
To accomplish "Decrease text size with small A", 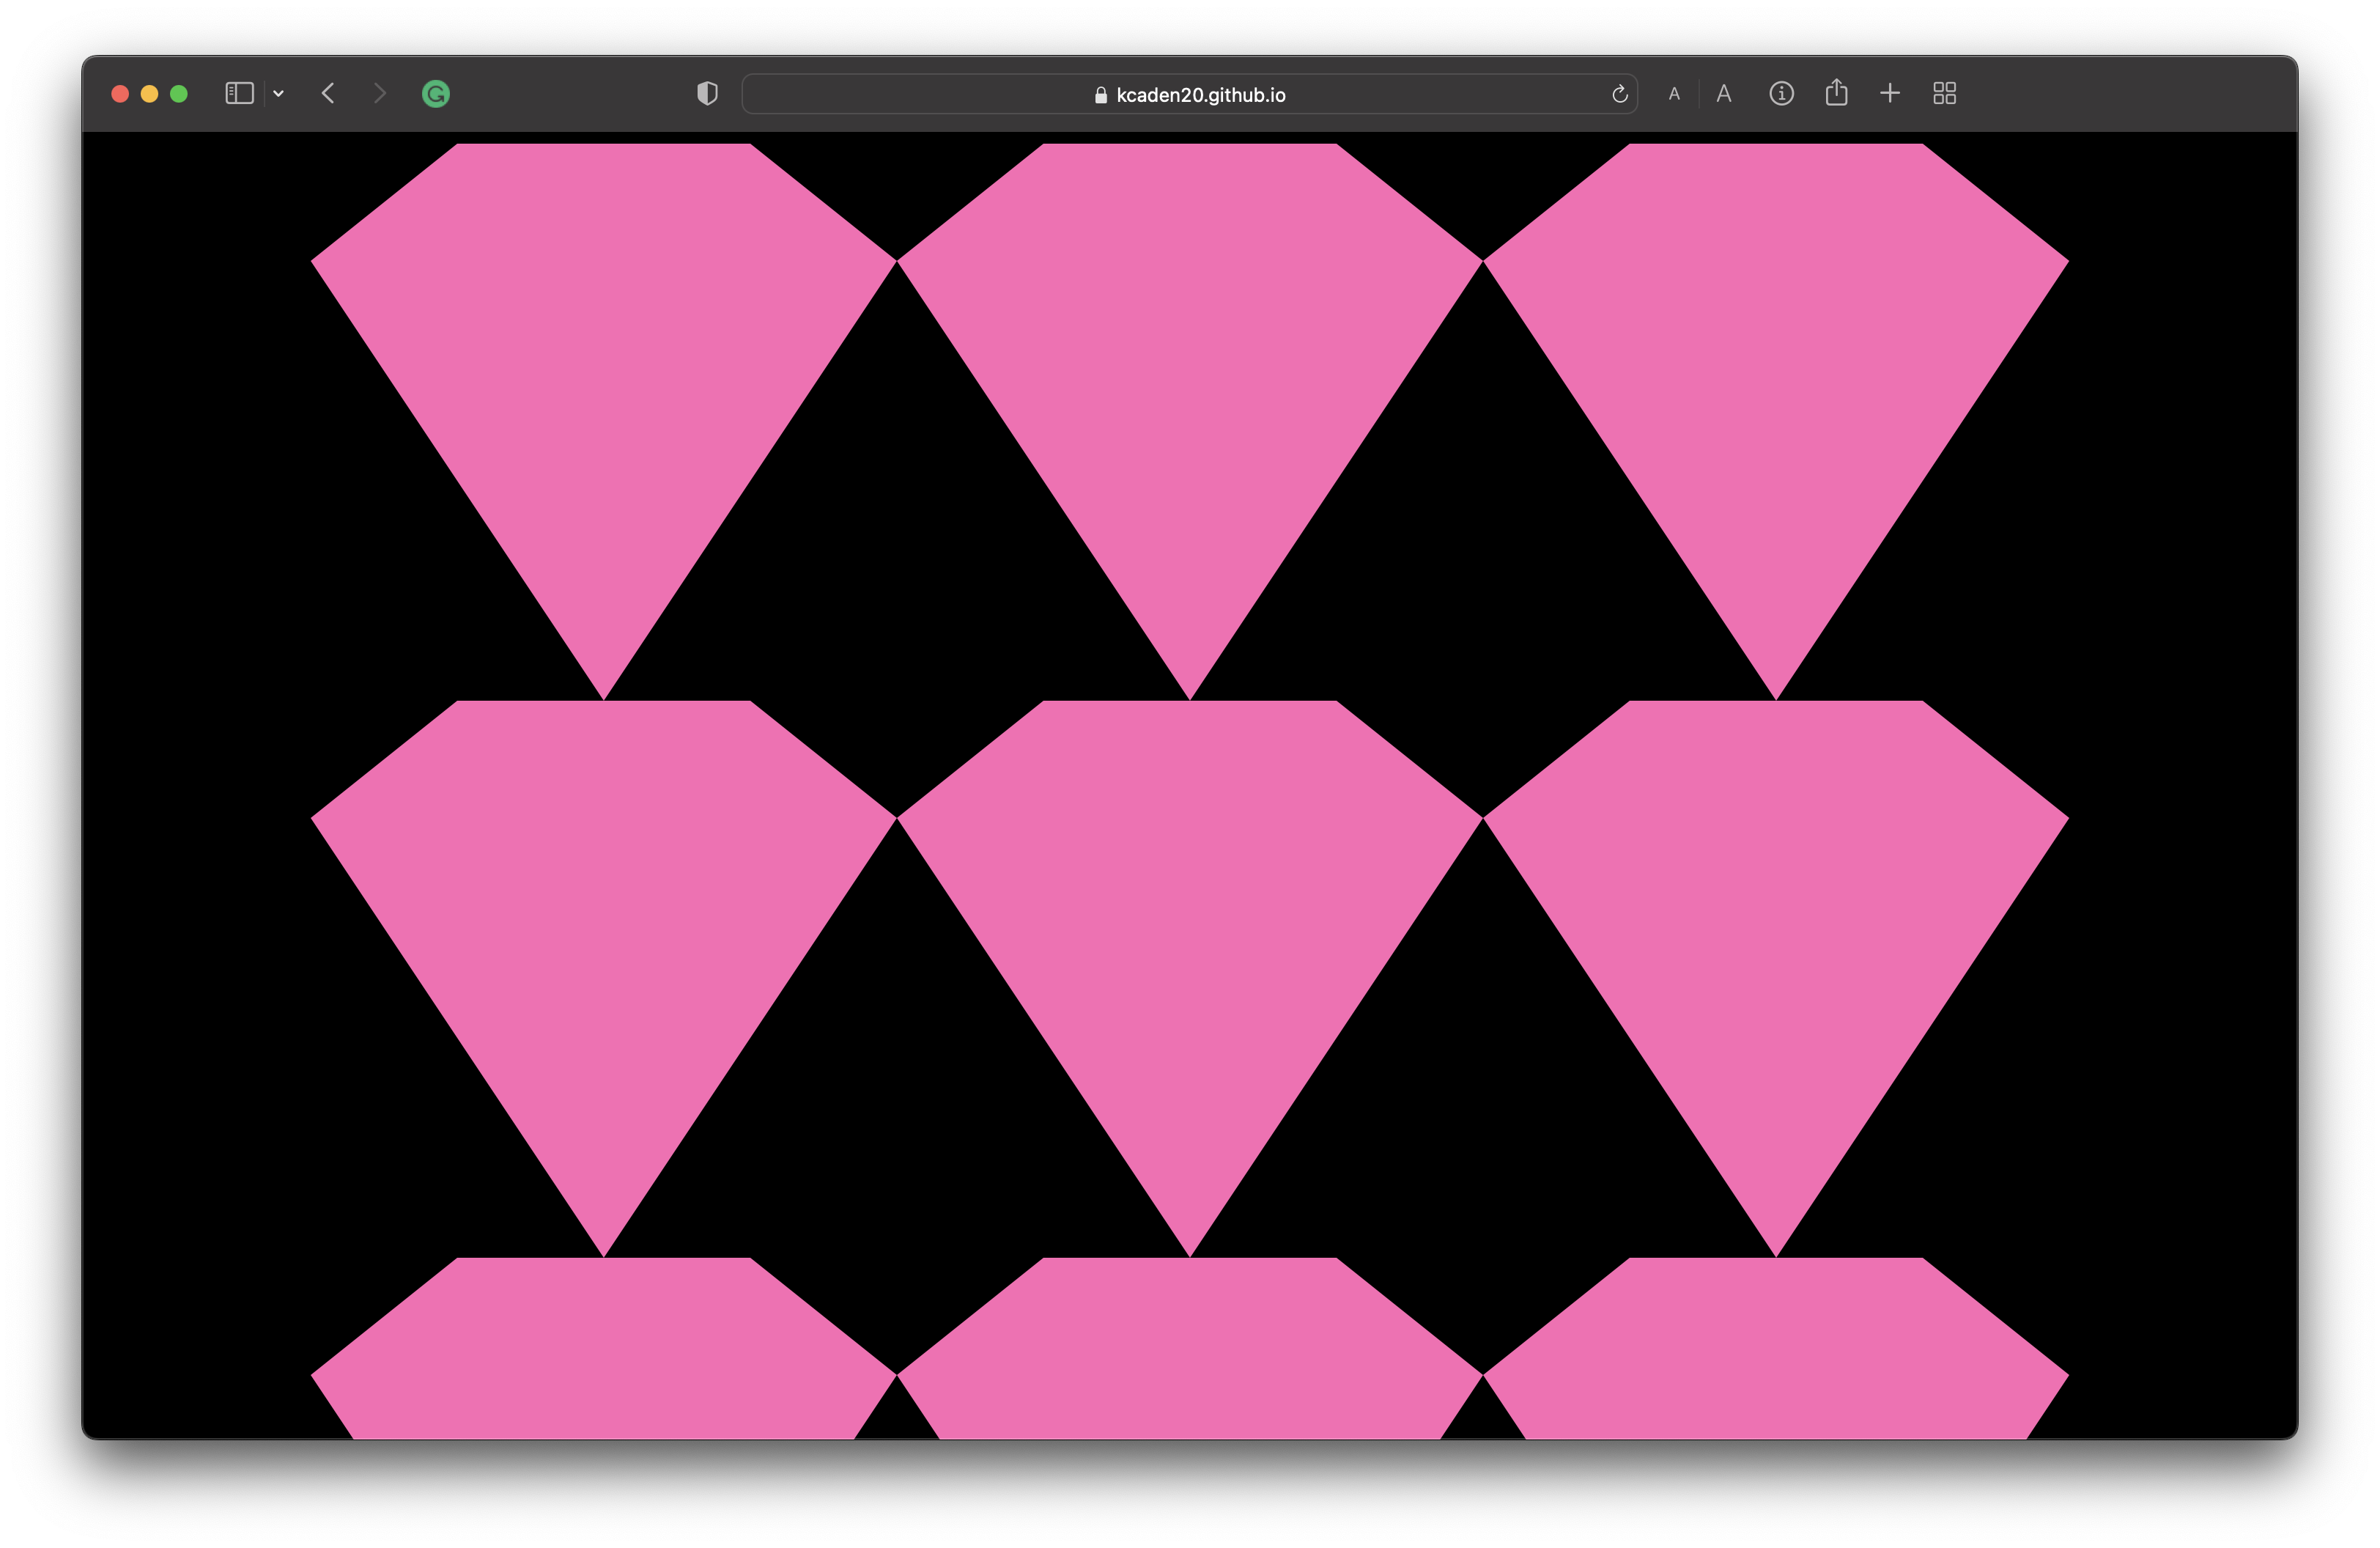I will point(1674,94).
